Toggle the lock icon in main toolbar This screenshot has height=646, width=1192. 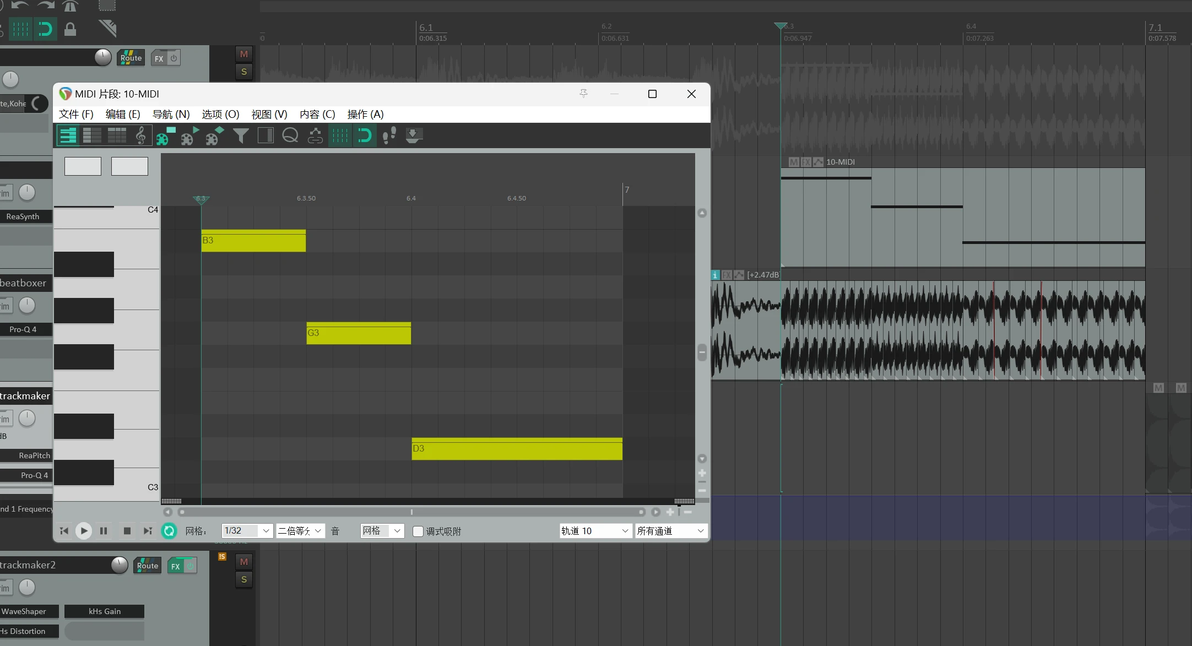pos(70,30)
